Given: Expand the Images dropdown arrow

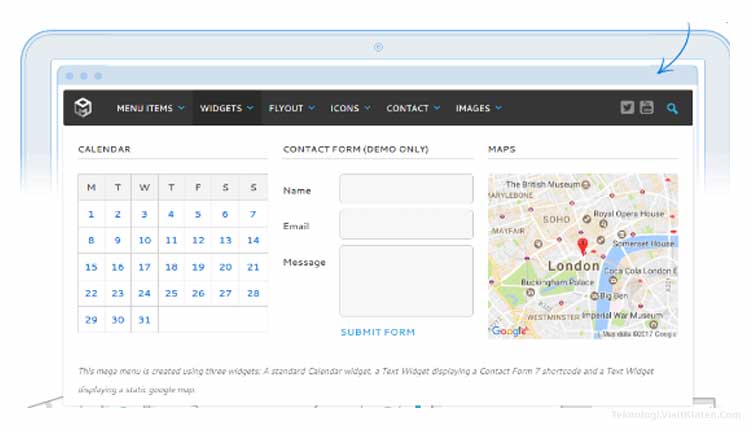Looking at the screenshot, I should click(498, 108).
